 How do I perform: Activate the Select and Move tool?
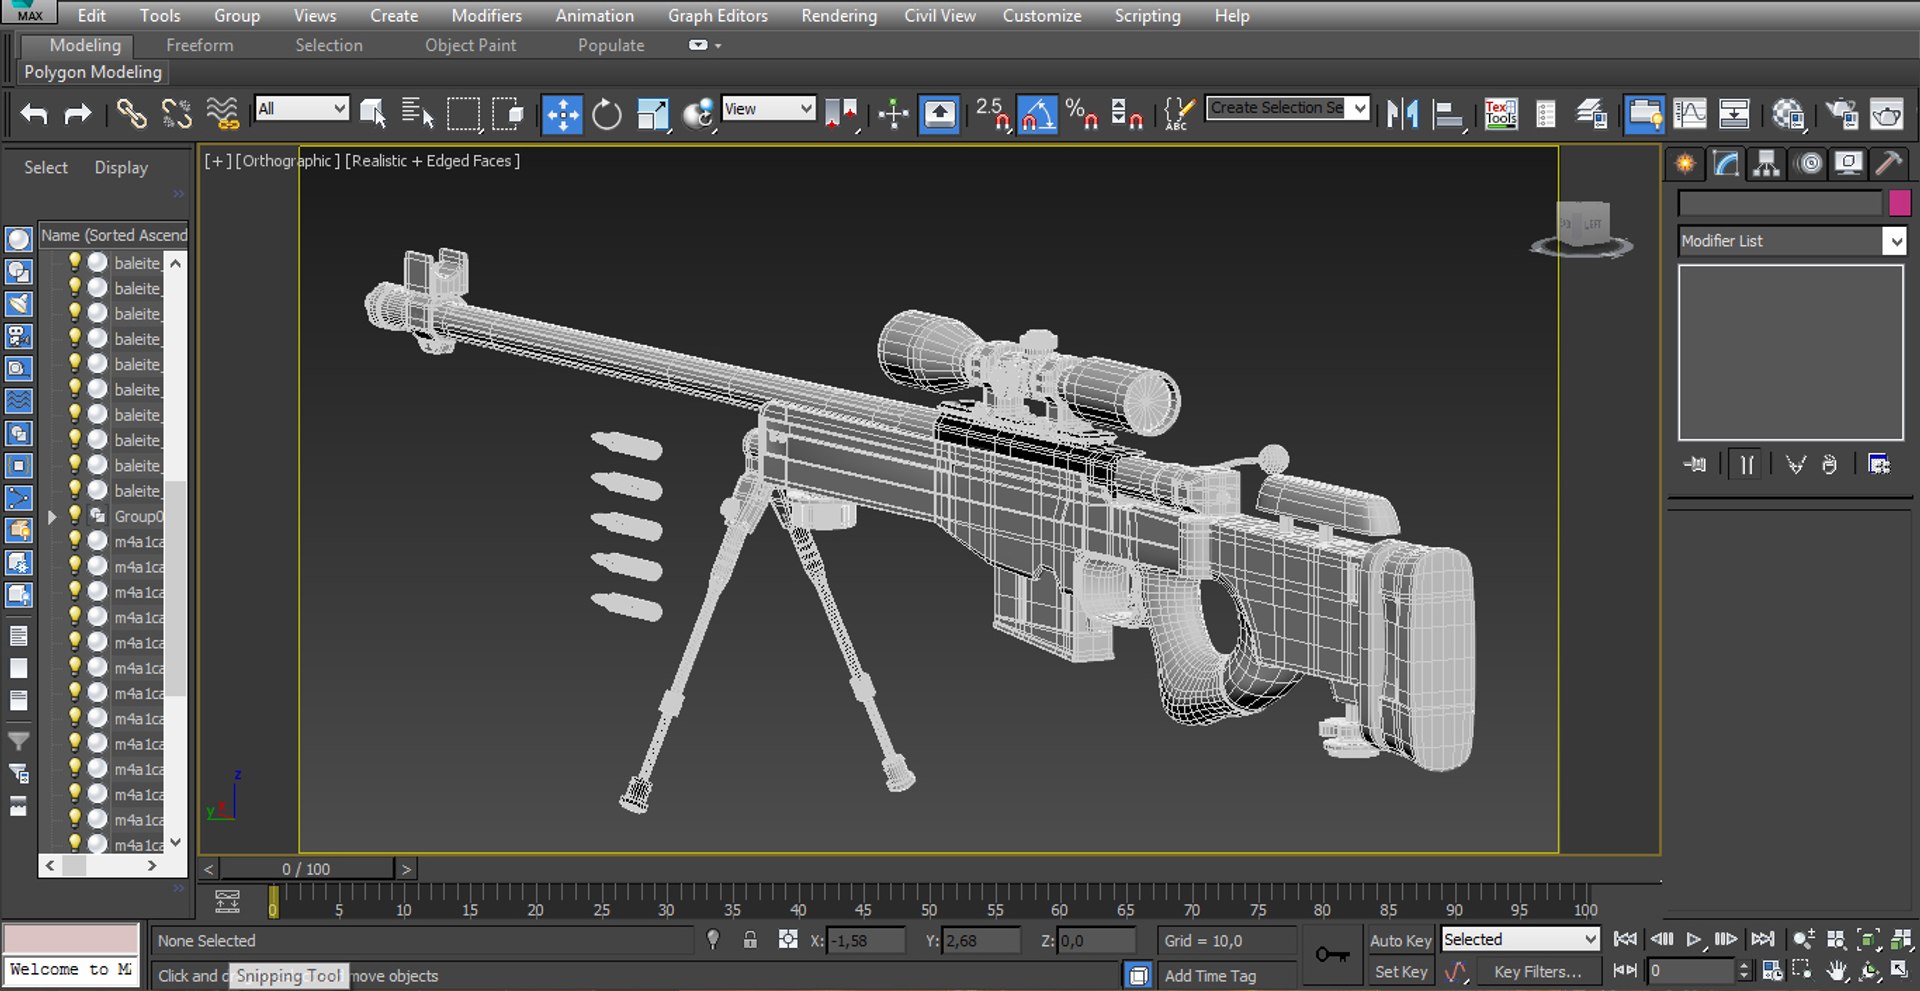pos(562,114)
